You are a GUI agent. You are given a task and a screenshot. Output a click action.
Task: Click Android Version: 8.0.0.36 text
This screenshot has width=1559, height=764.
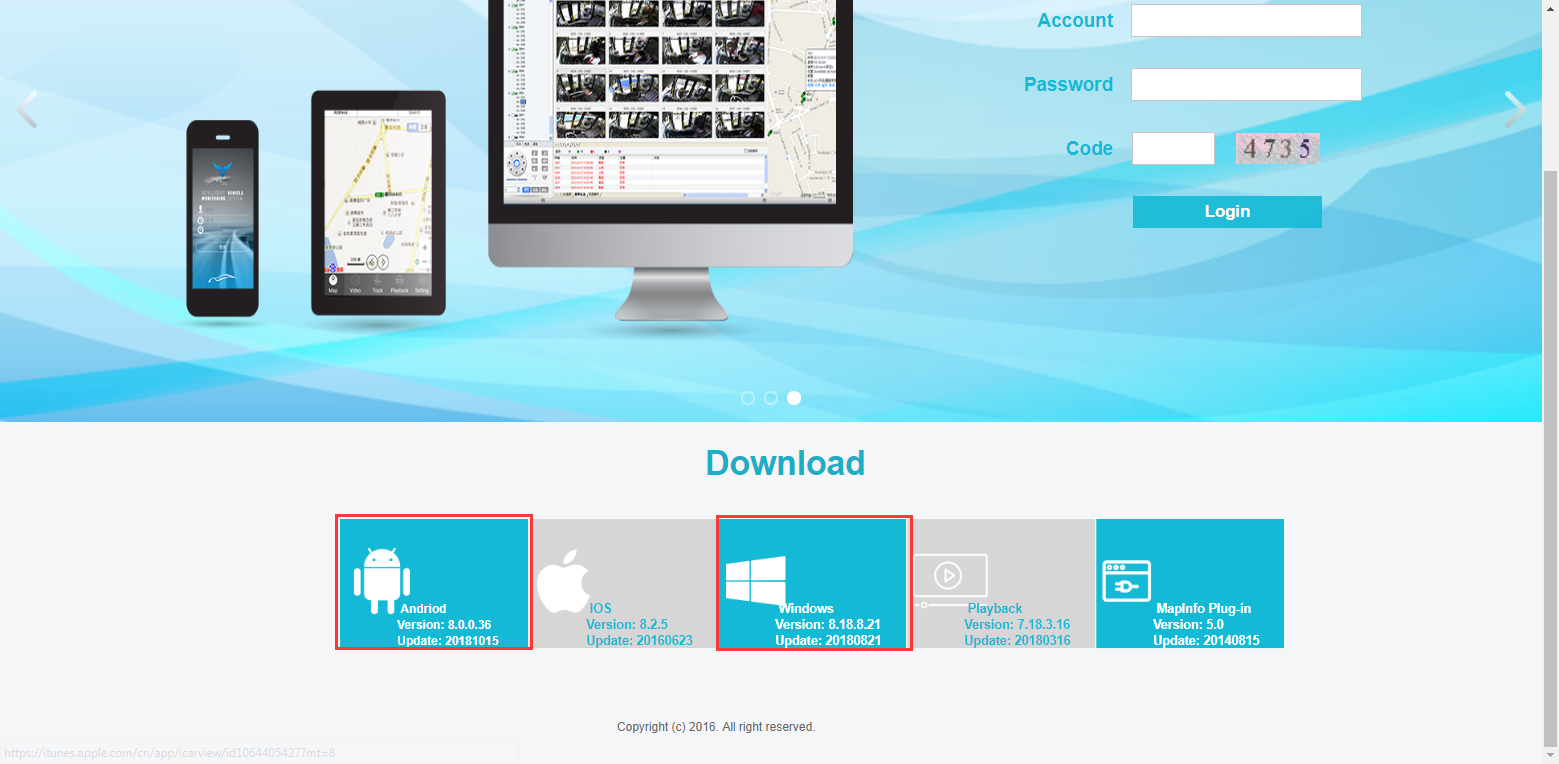pyautogui.click(x=444, y=624)
